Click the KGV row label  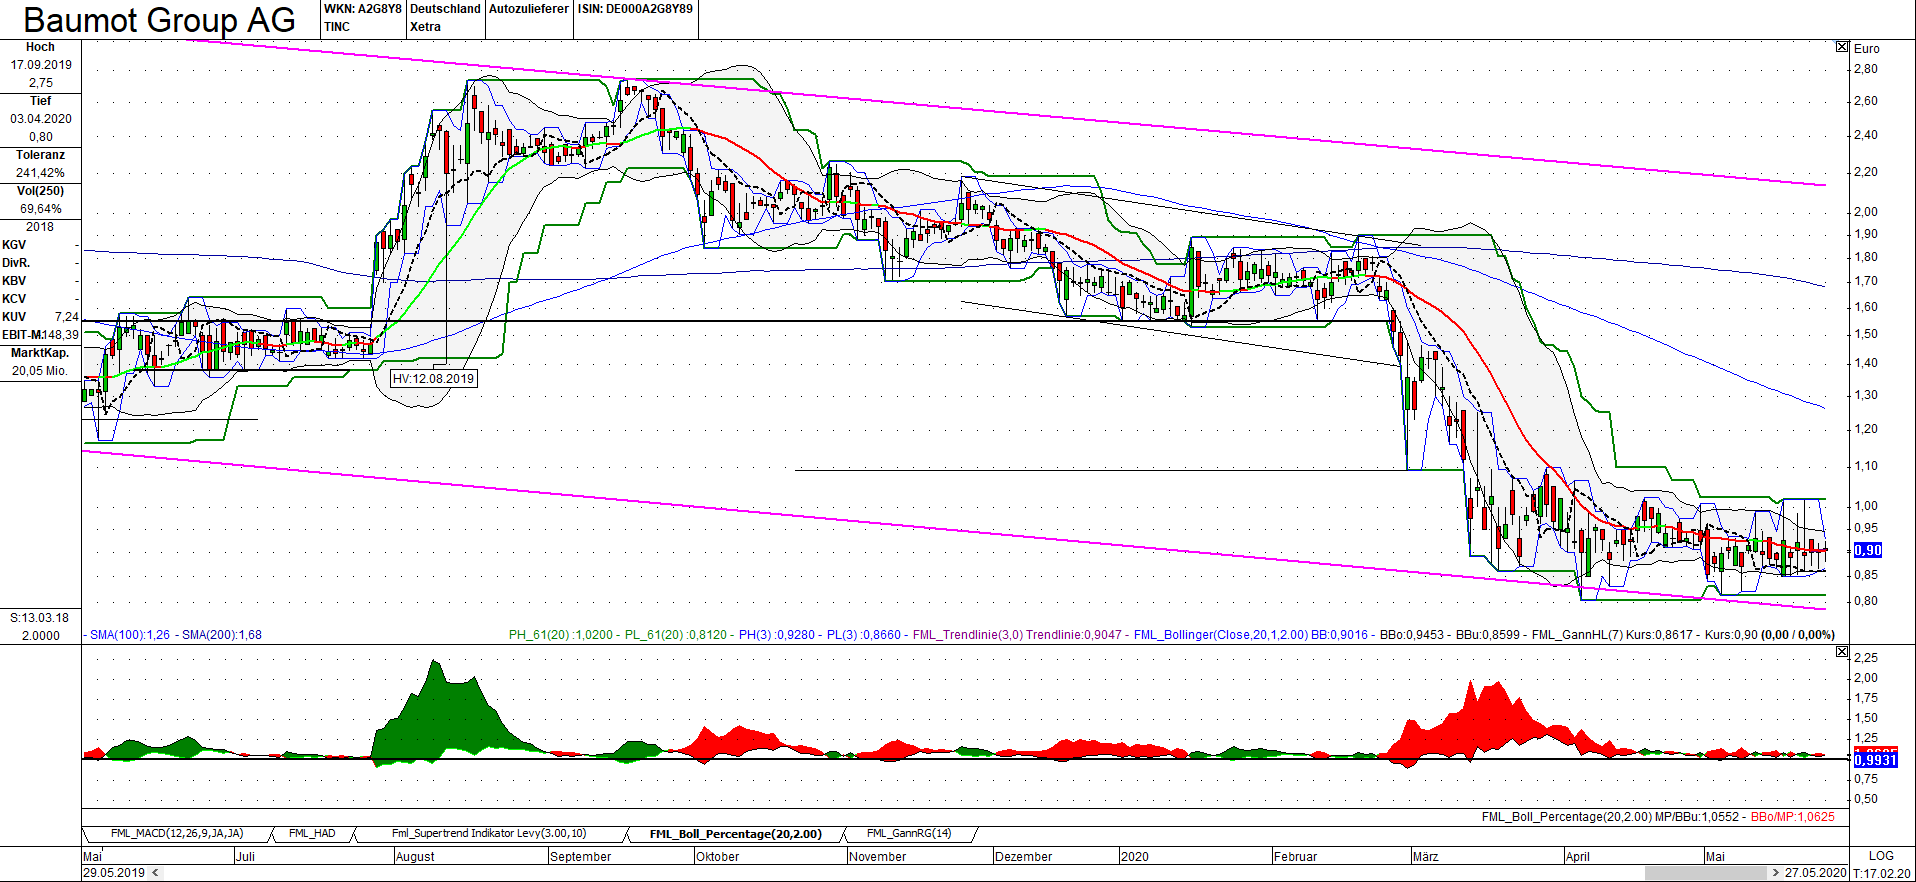[x=14, y=245]
